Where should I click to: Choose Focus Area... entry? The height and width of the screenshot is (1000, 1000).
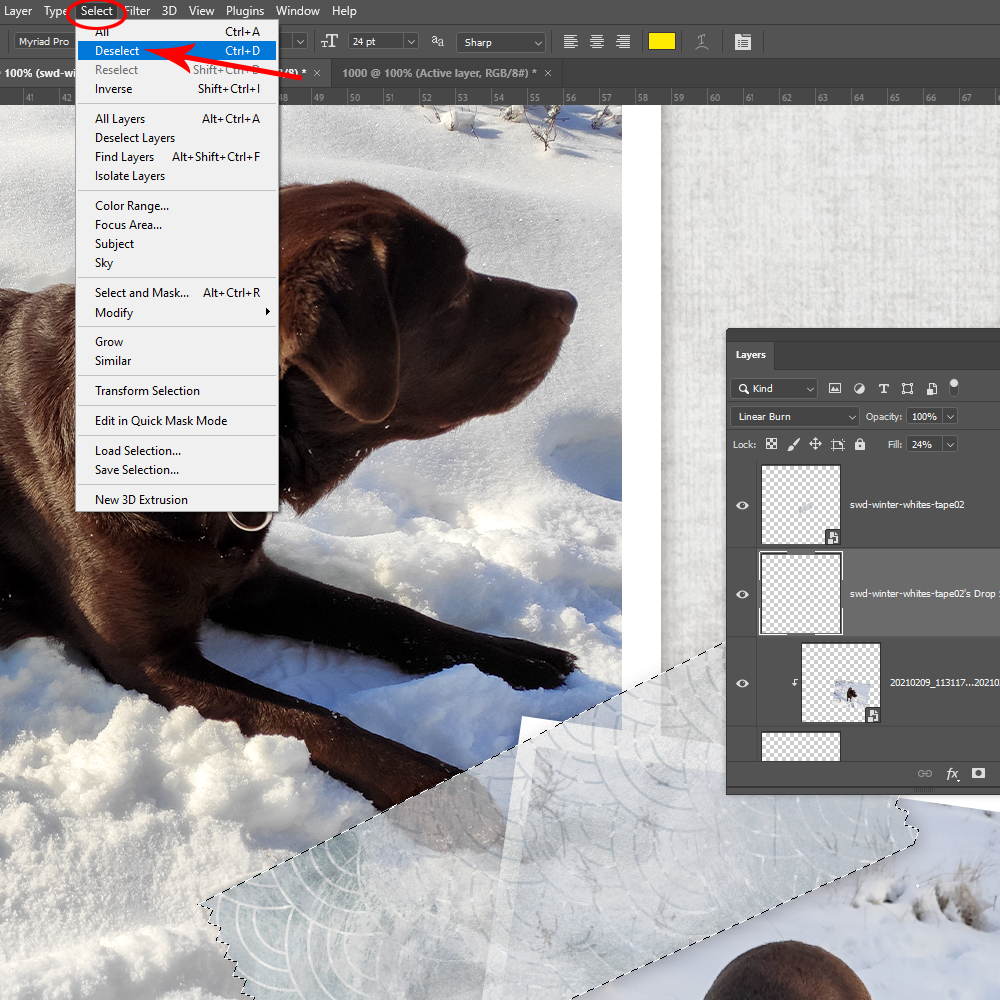click(x=177, y=224)
